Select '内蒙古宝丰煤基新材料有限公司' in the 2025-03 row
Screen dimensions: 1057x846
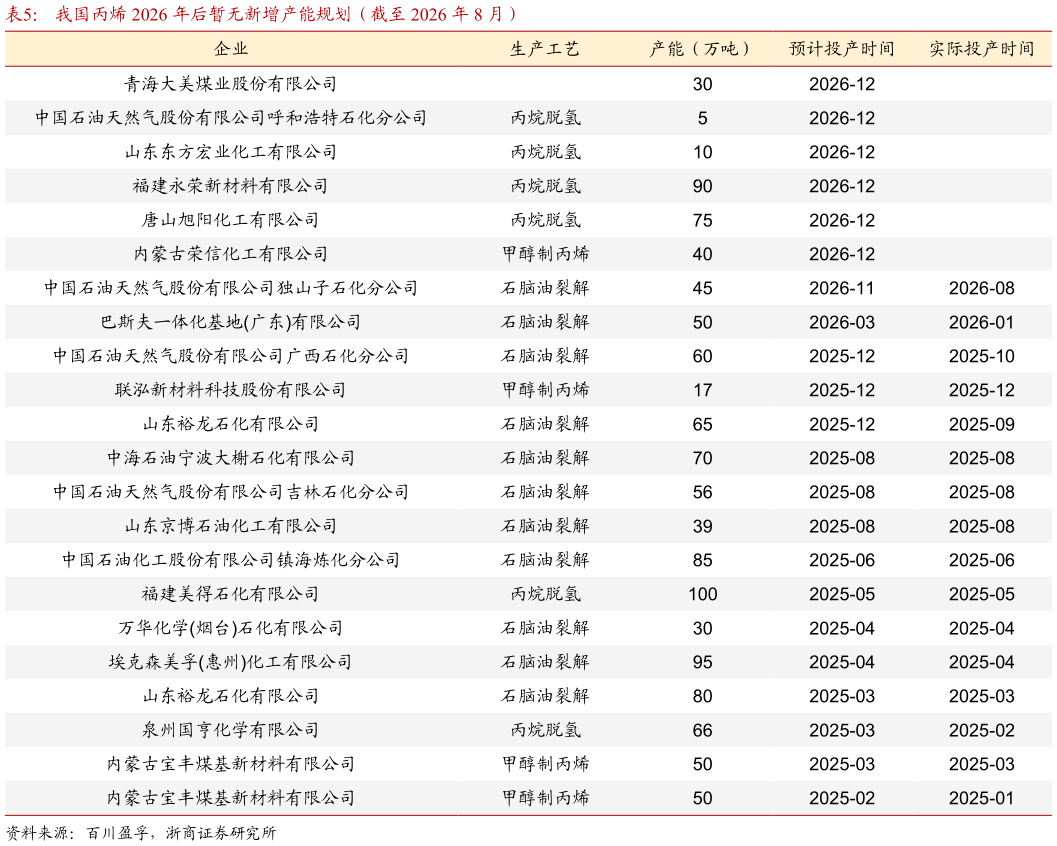click(x=231, y=764)
